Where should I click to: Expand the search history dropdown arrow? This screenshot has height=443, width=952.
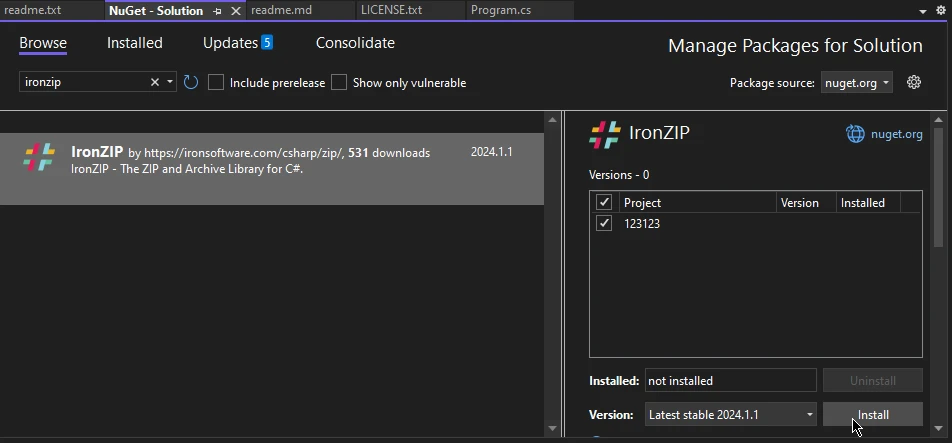point(170,82)
